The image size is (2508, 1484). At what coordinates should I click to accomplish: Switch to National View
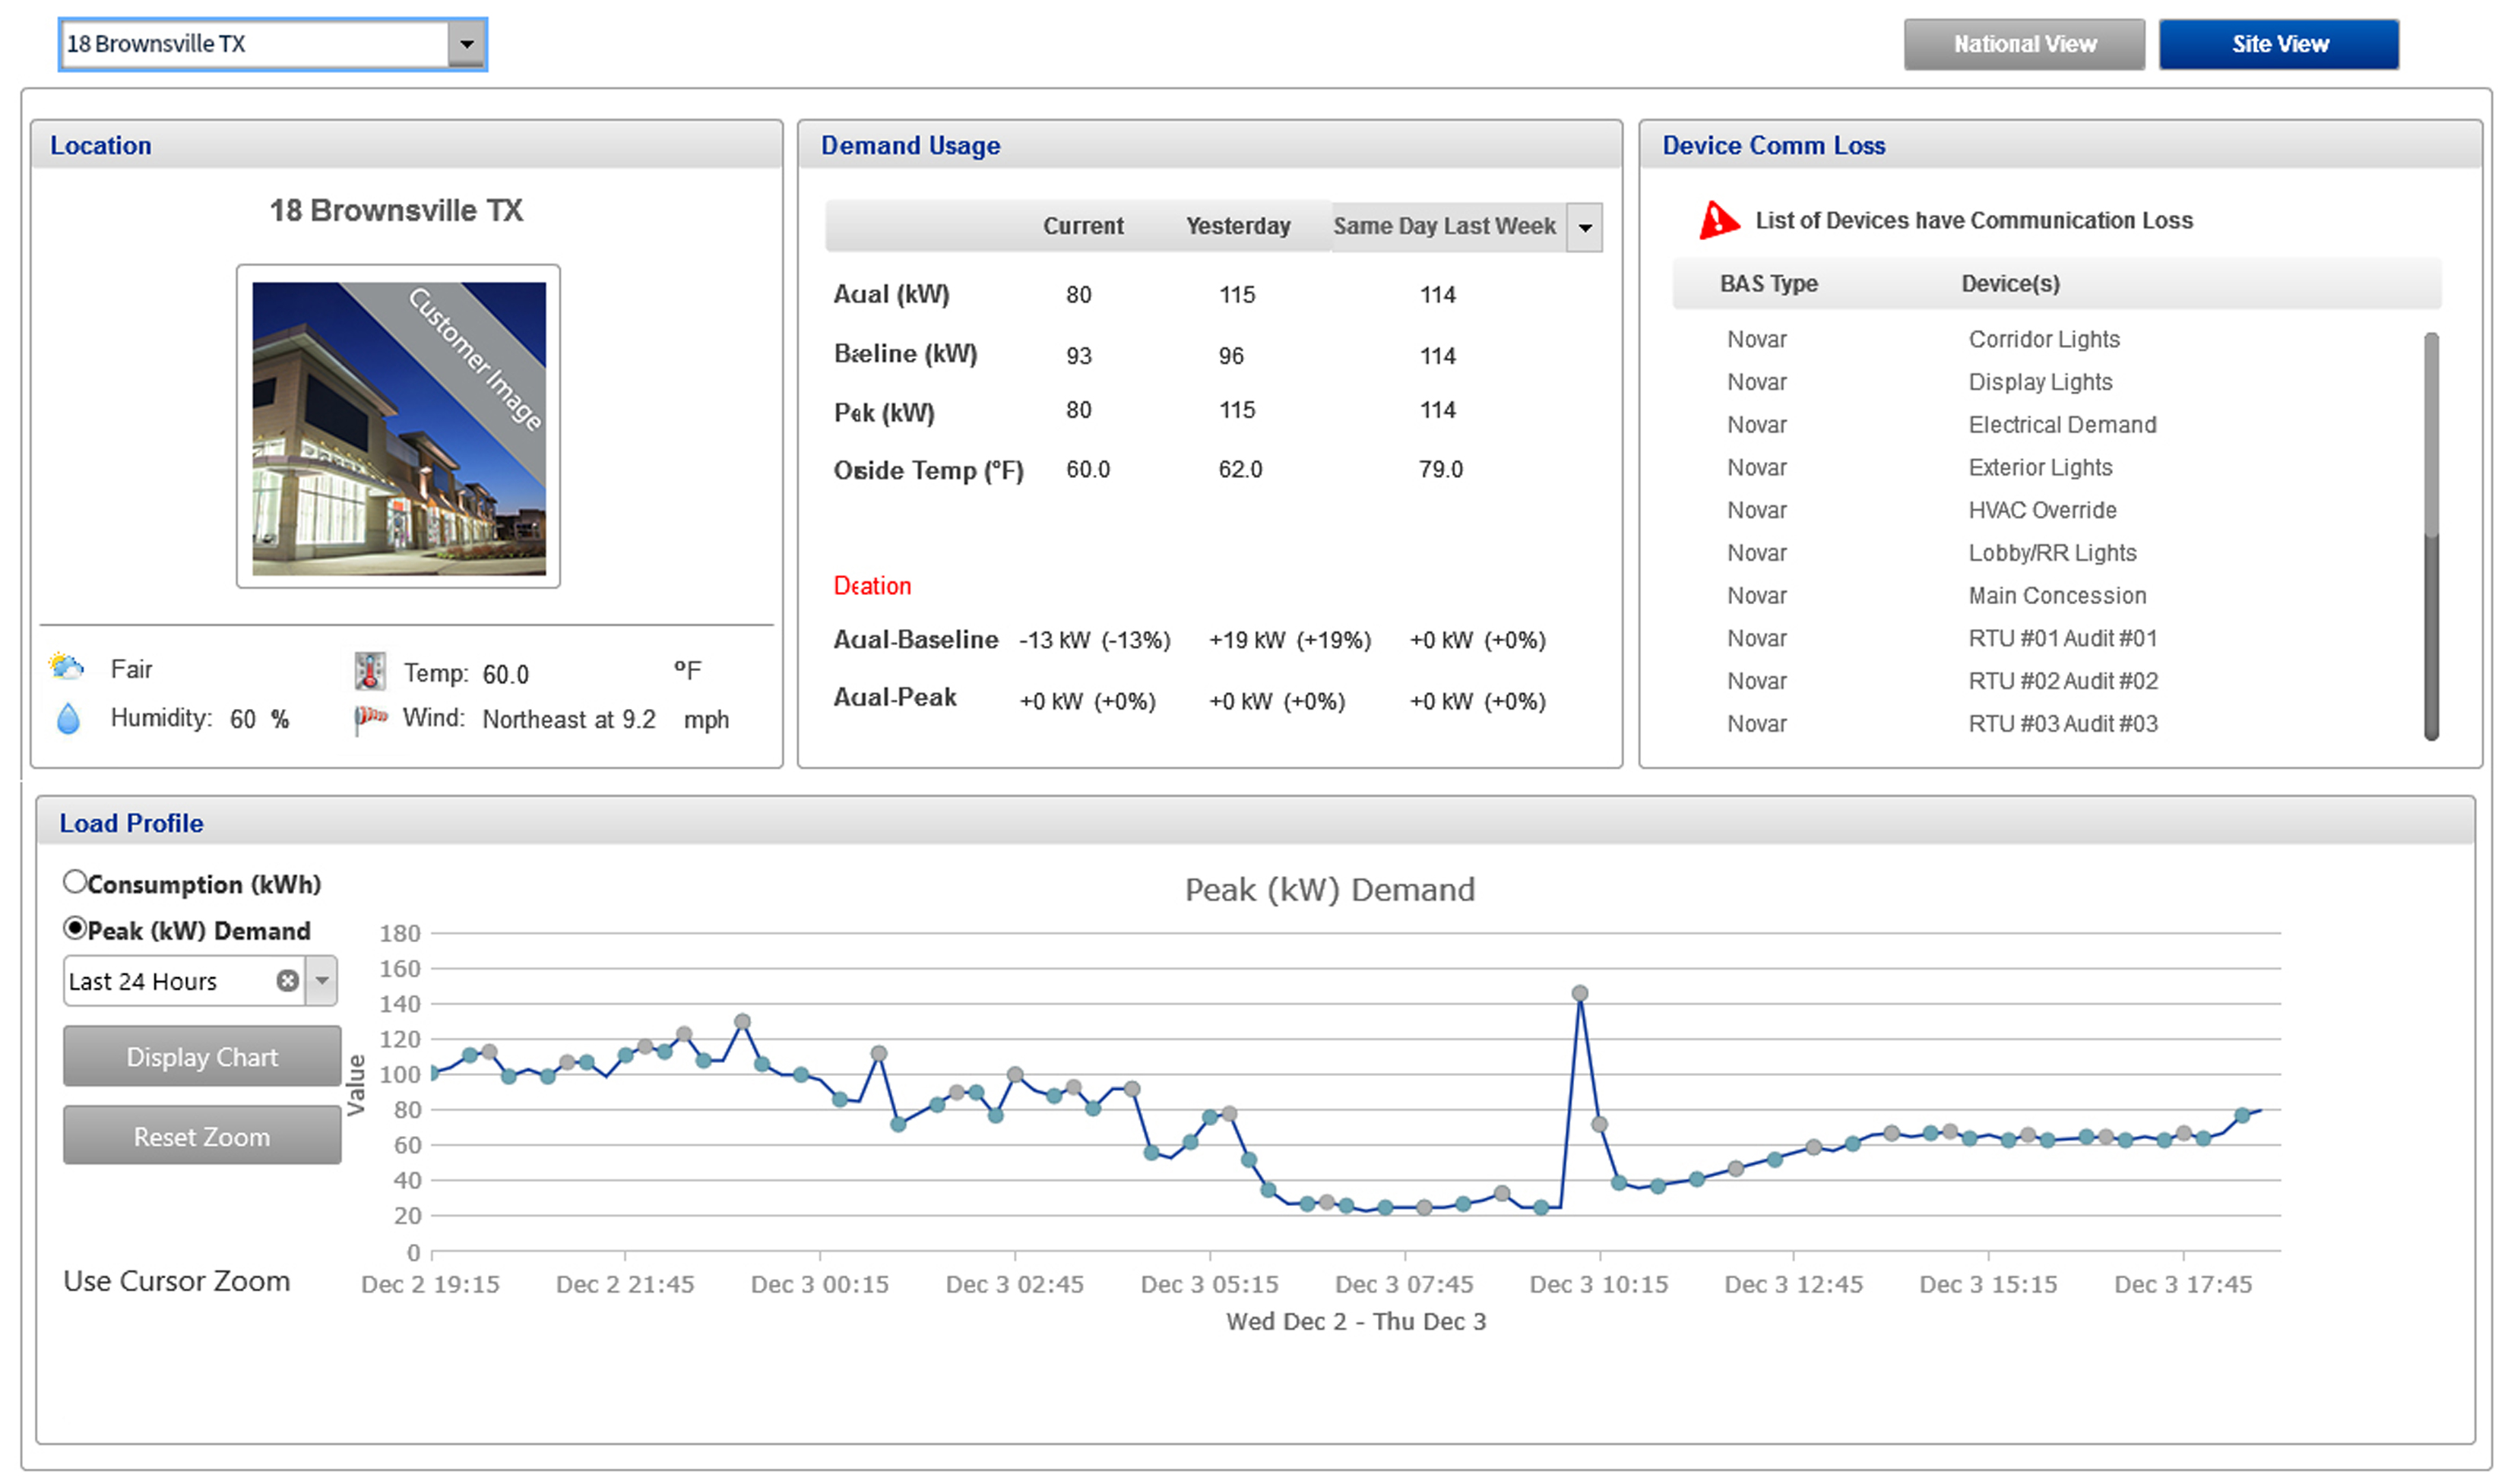(x=2023, y=44)
